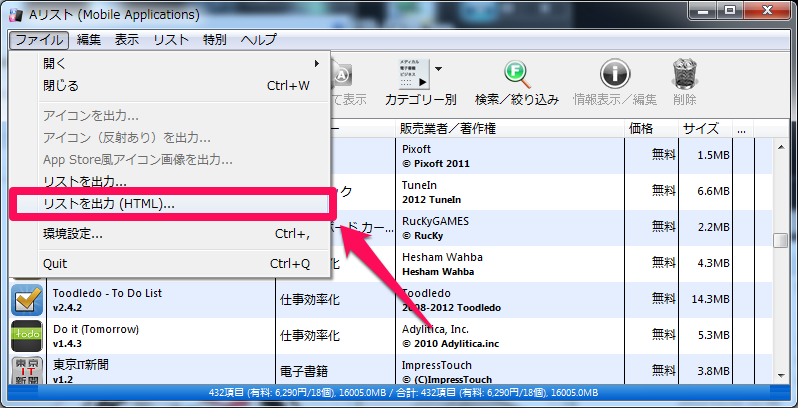Click RucKyGAMES vendor cell

pos(510,228)
